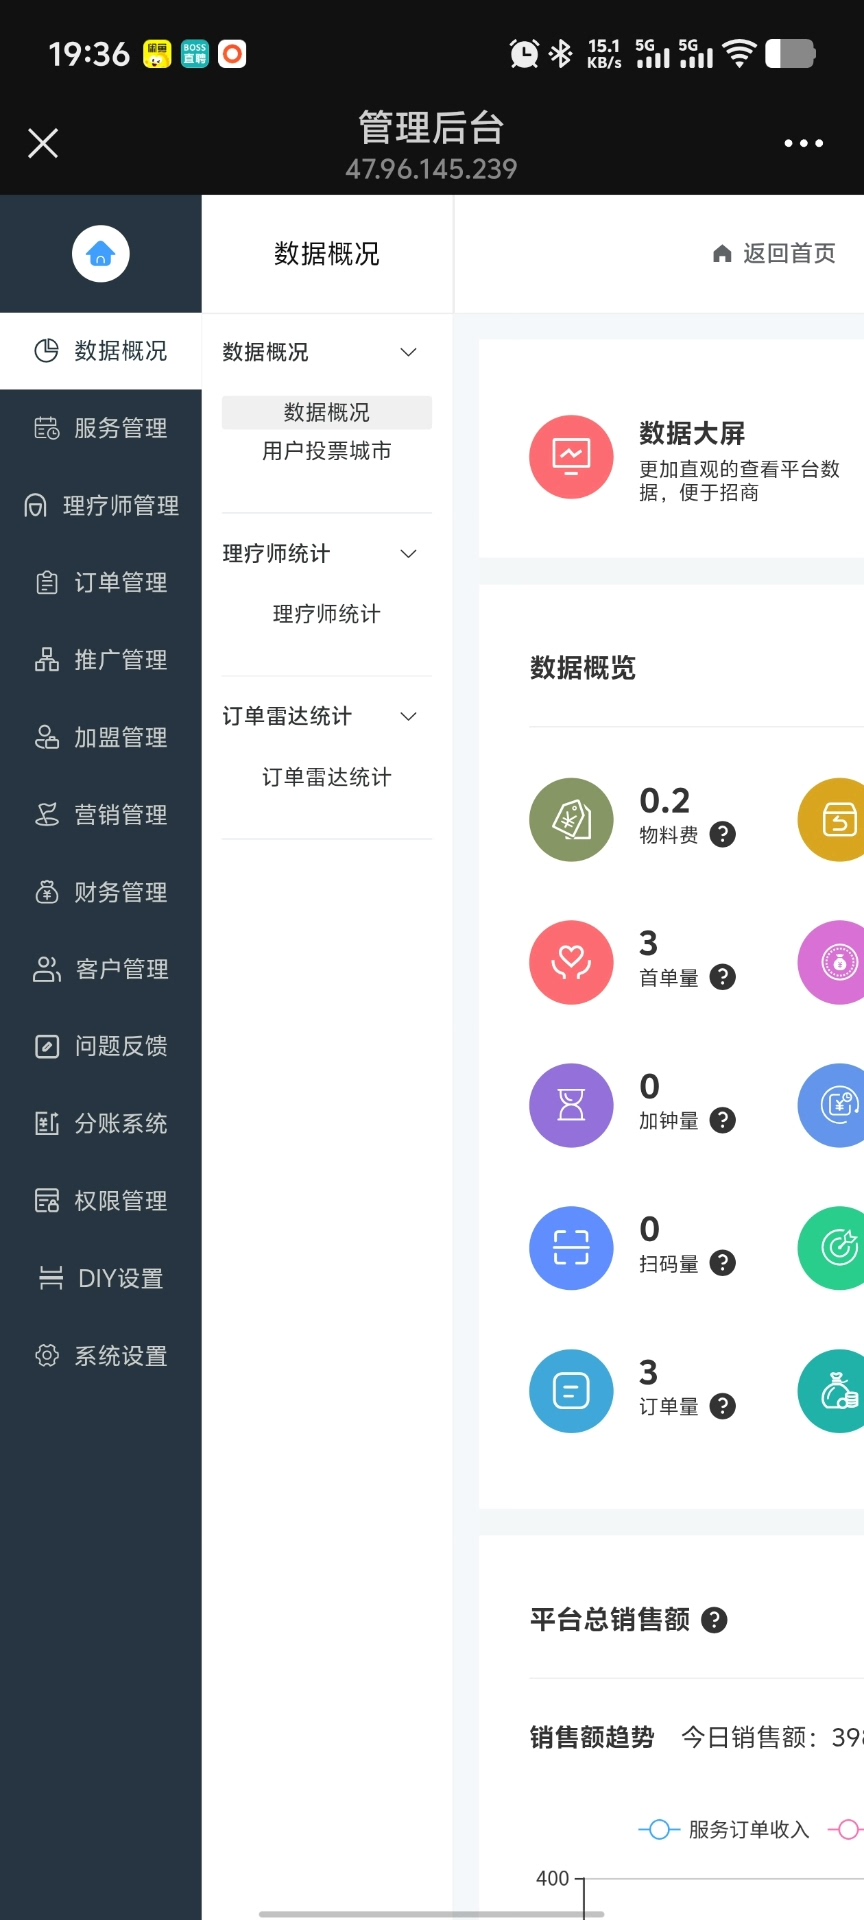Collapse the 订单雷达统计 submenu chevron
This screenshot has height=1920, width=864.
pos(408,716)
